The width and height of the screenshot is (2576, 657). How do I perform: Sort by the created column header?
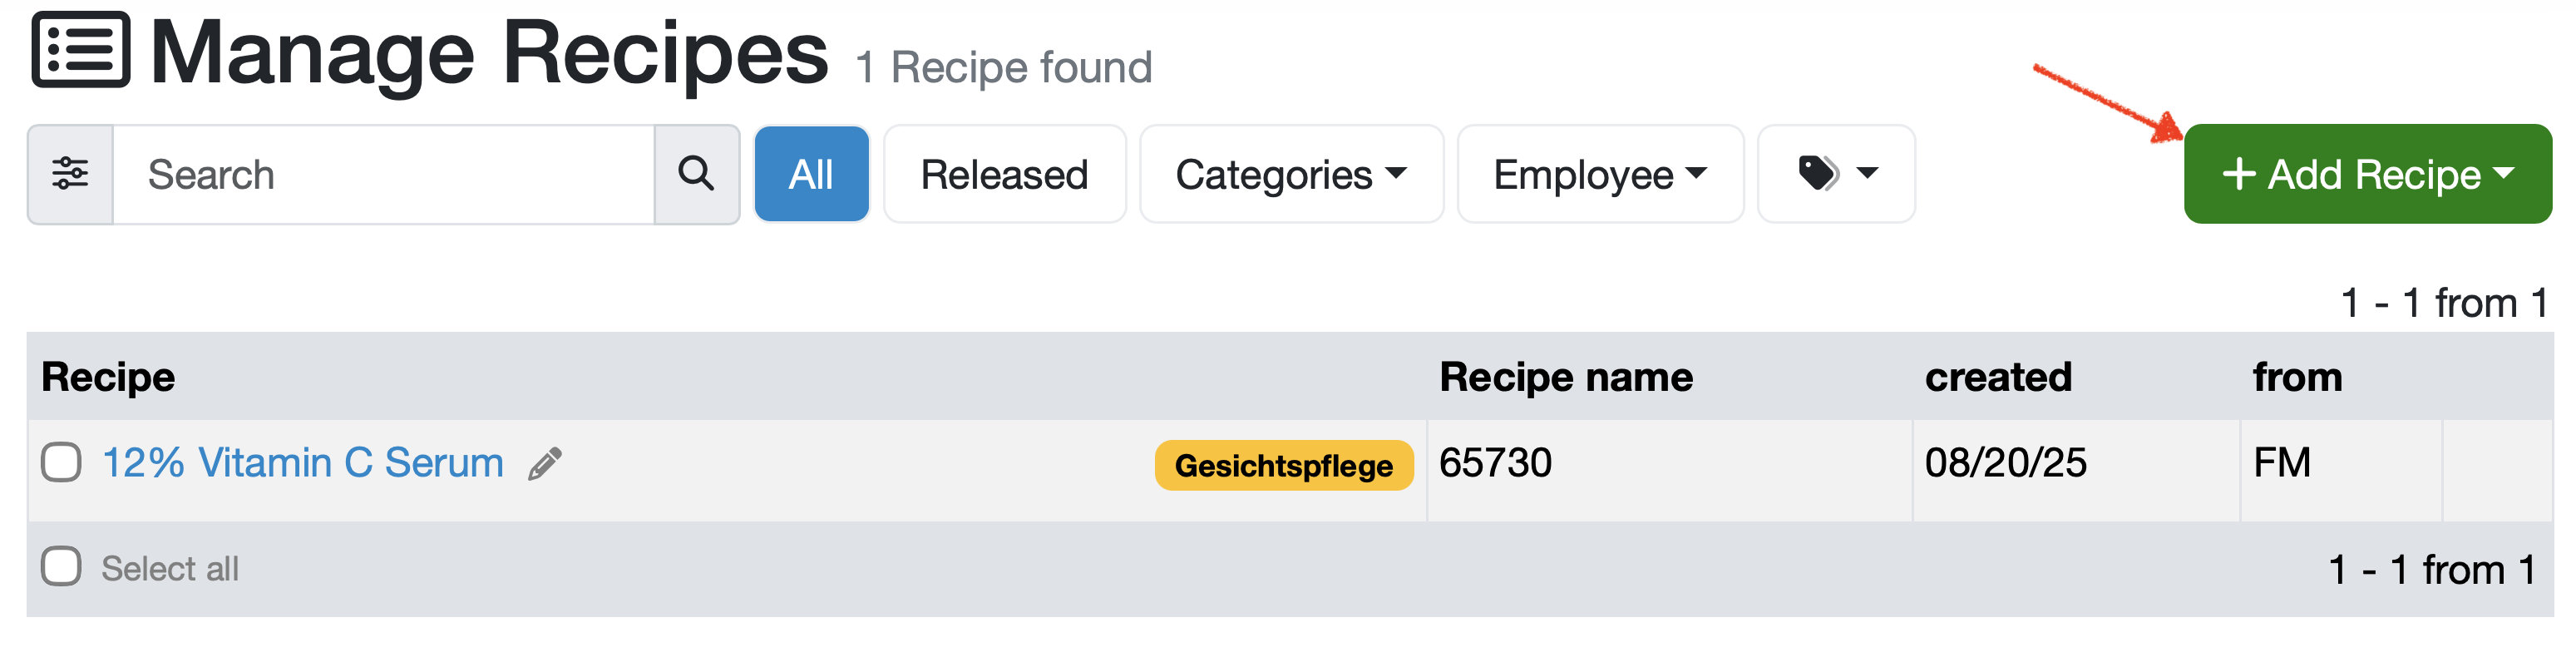pos(1997,378)
